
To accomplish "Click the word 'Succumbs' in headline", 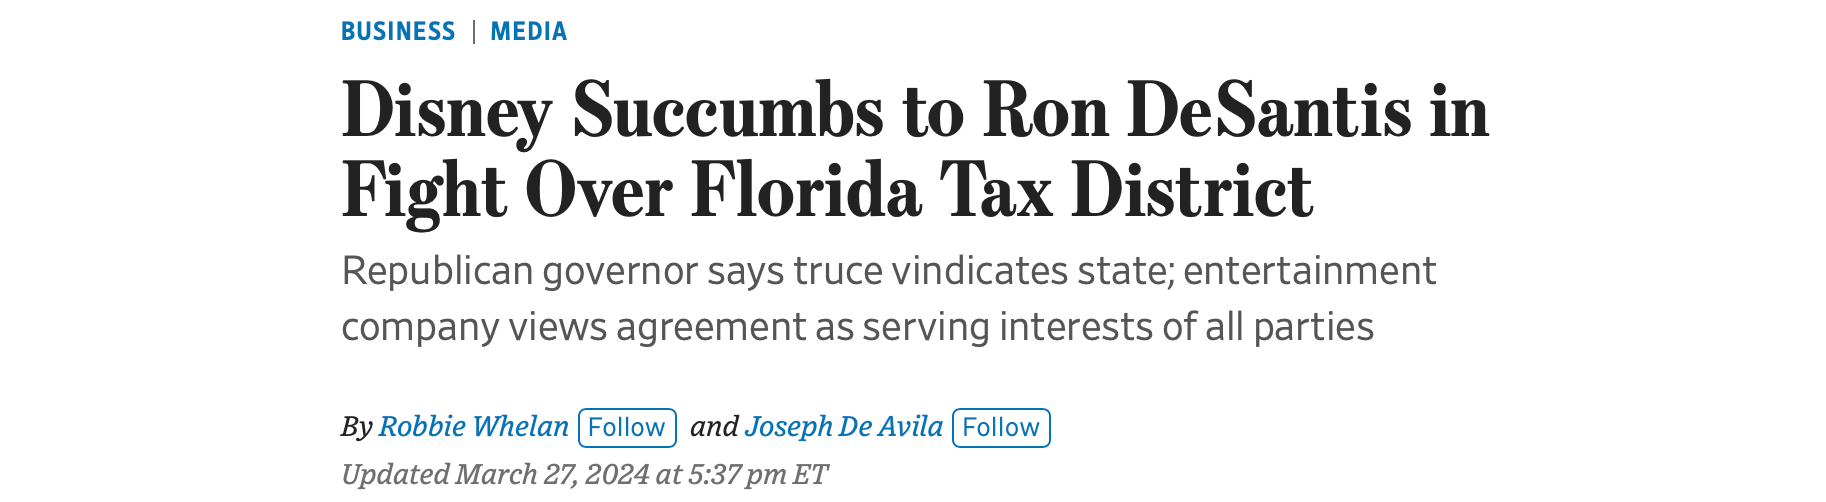I will click(727, 110).
